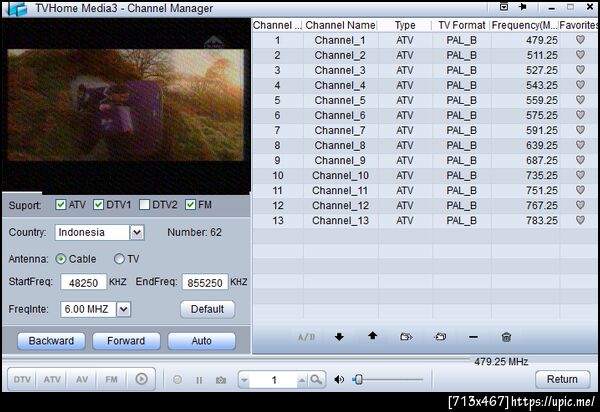Viewport: 600px width, 412px height.
Task: Click channel number down arrow
Action: [244, 380]
